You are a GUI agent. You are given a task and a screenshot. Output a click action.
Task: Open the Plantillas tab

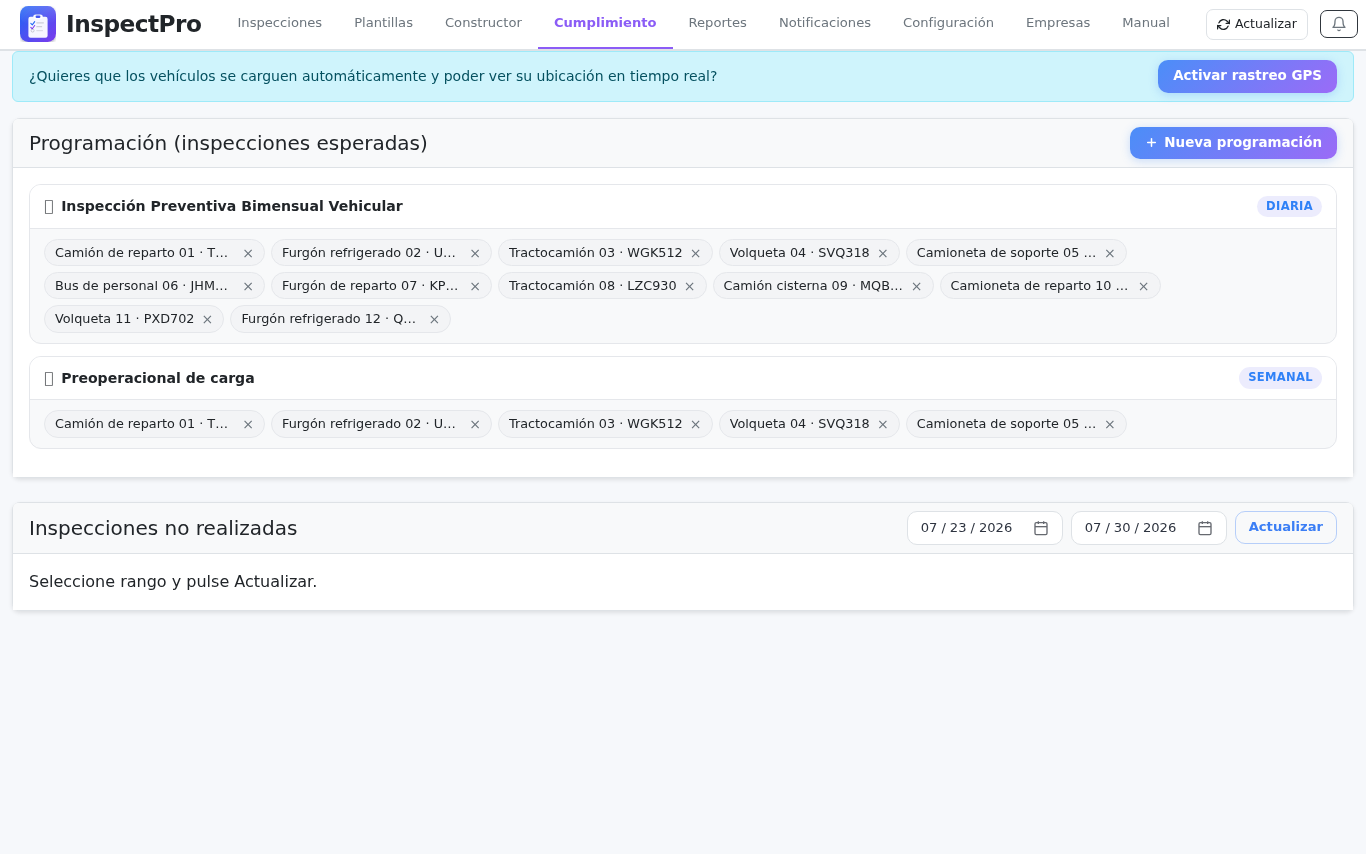(384, 23)
